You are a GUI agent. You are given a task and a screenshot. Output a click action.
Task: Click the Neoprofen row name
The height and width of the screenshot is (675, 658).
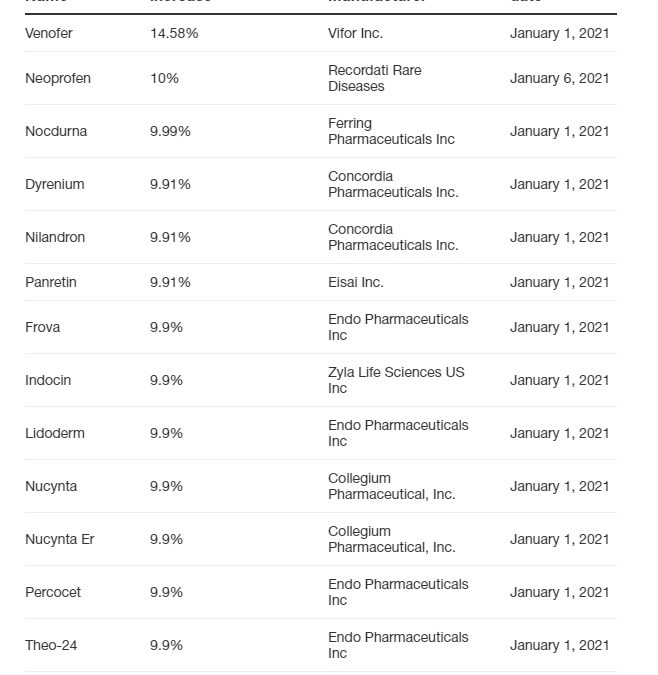pyautogui.click(x=58, y=78)
